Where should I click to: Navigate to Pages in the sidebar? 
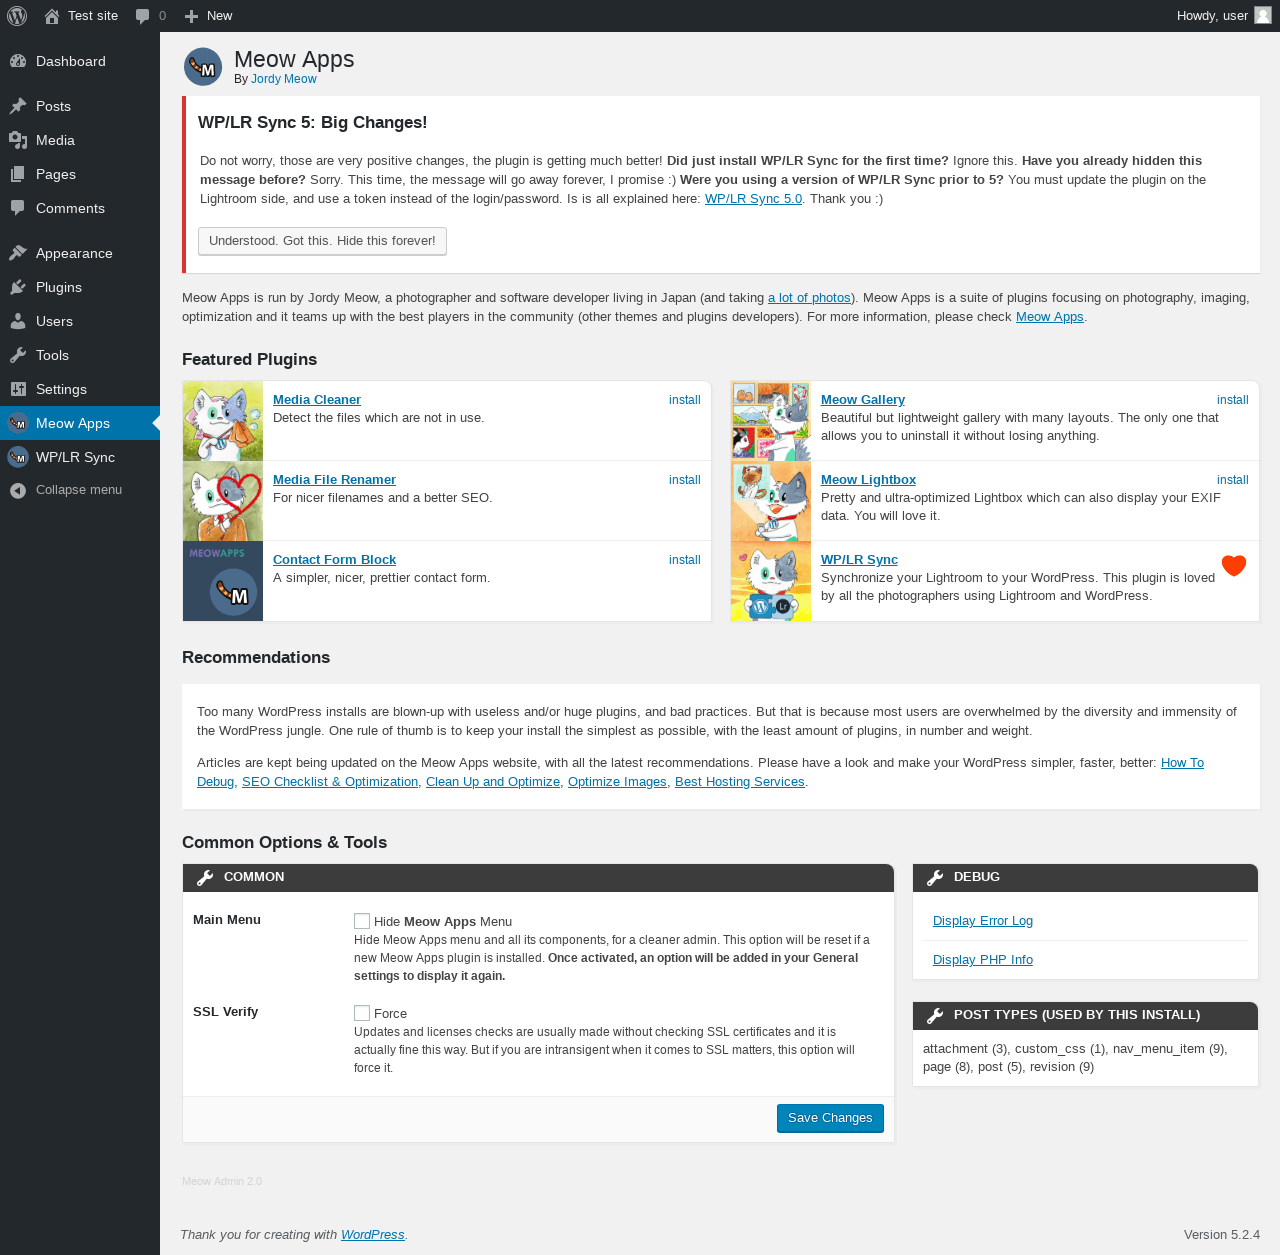click(x=80, y=174)
